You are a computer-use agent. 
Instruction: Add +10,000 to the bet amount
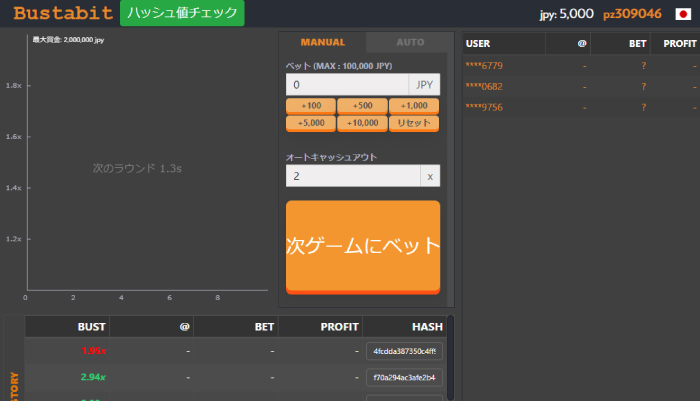click(362, 123)
